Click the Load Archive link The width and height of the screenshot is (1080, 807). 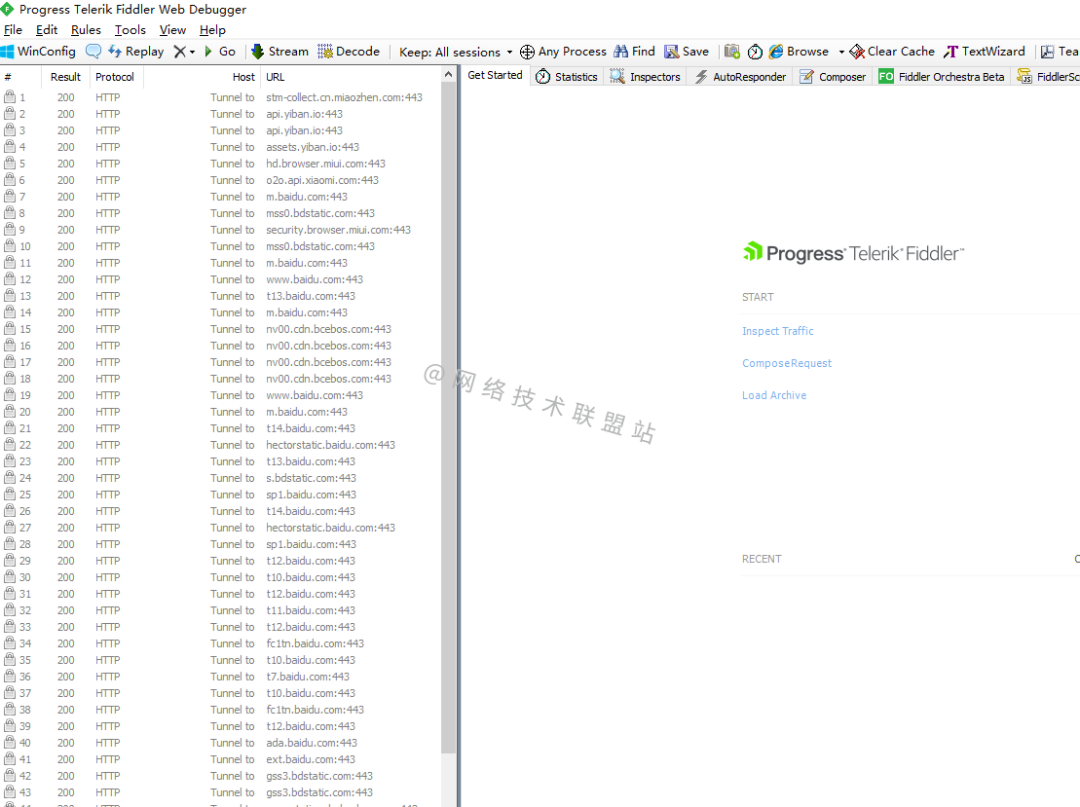tap(774, 395)
